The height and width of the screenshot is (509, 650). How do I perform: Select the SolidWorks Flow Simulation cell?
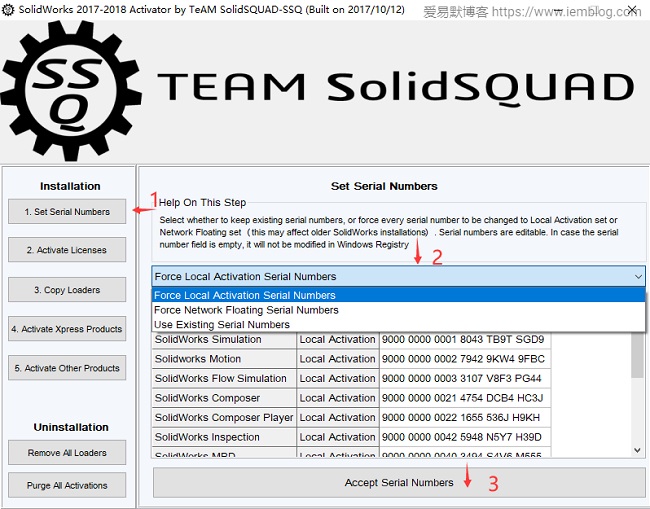(x=224, y=378)
